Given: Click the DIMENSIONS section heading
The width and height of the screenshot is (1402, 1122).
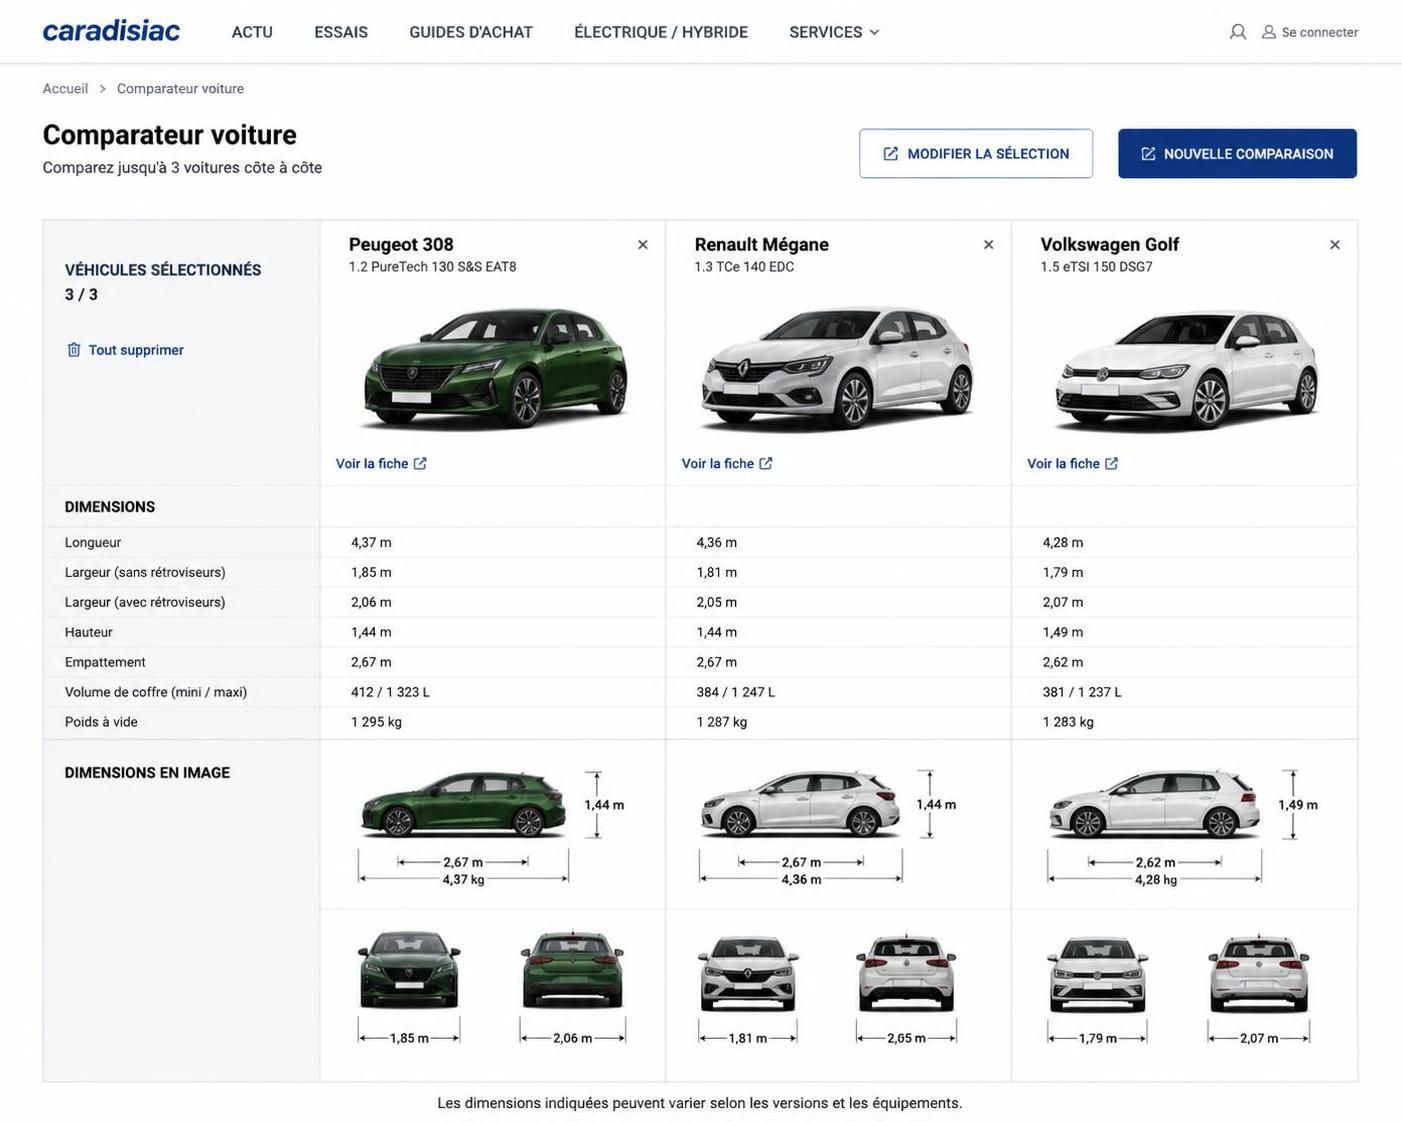Looking at the screenshot, I should [110, 507].
